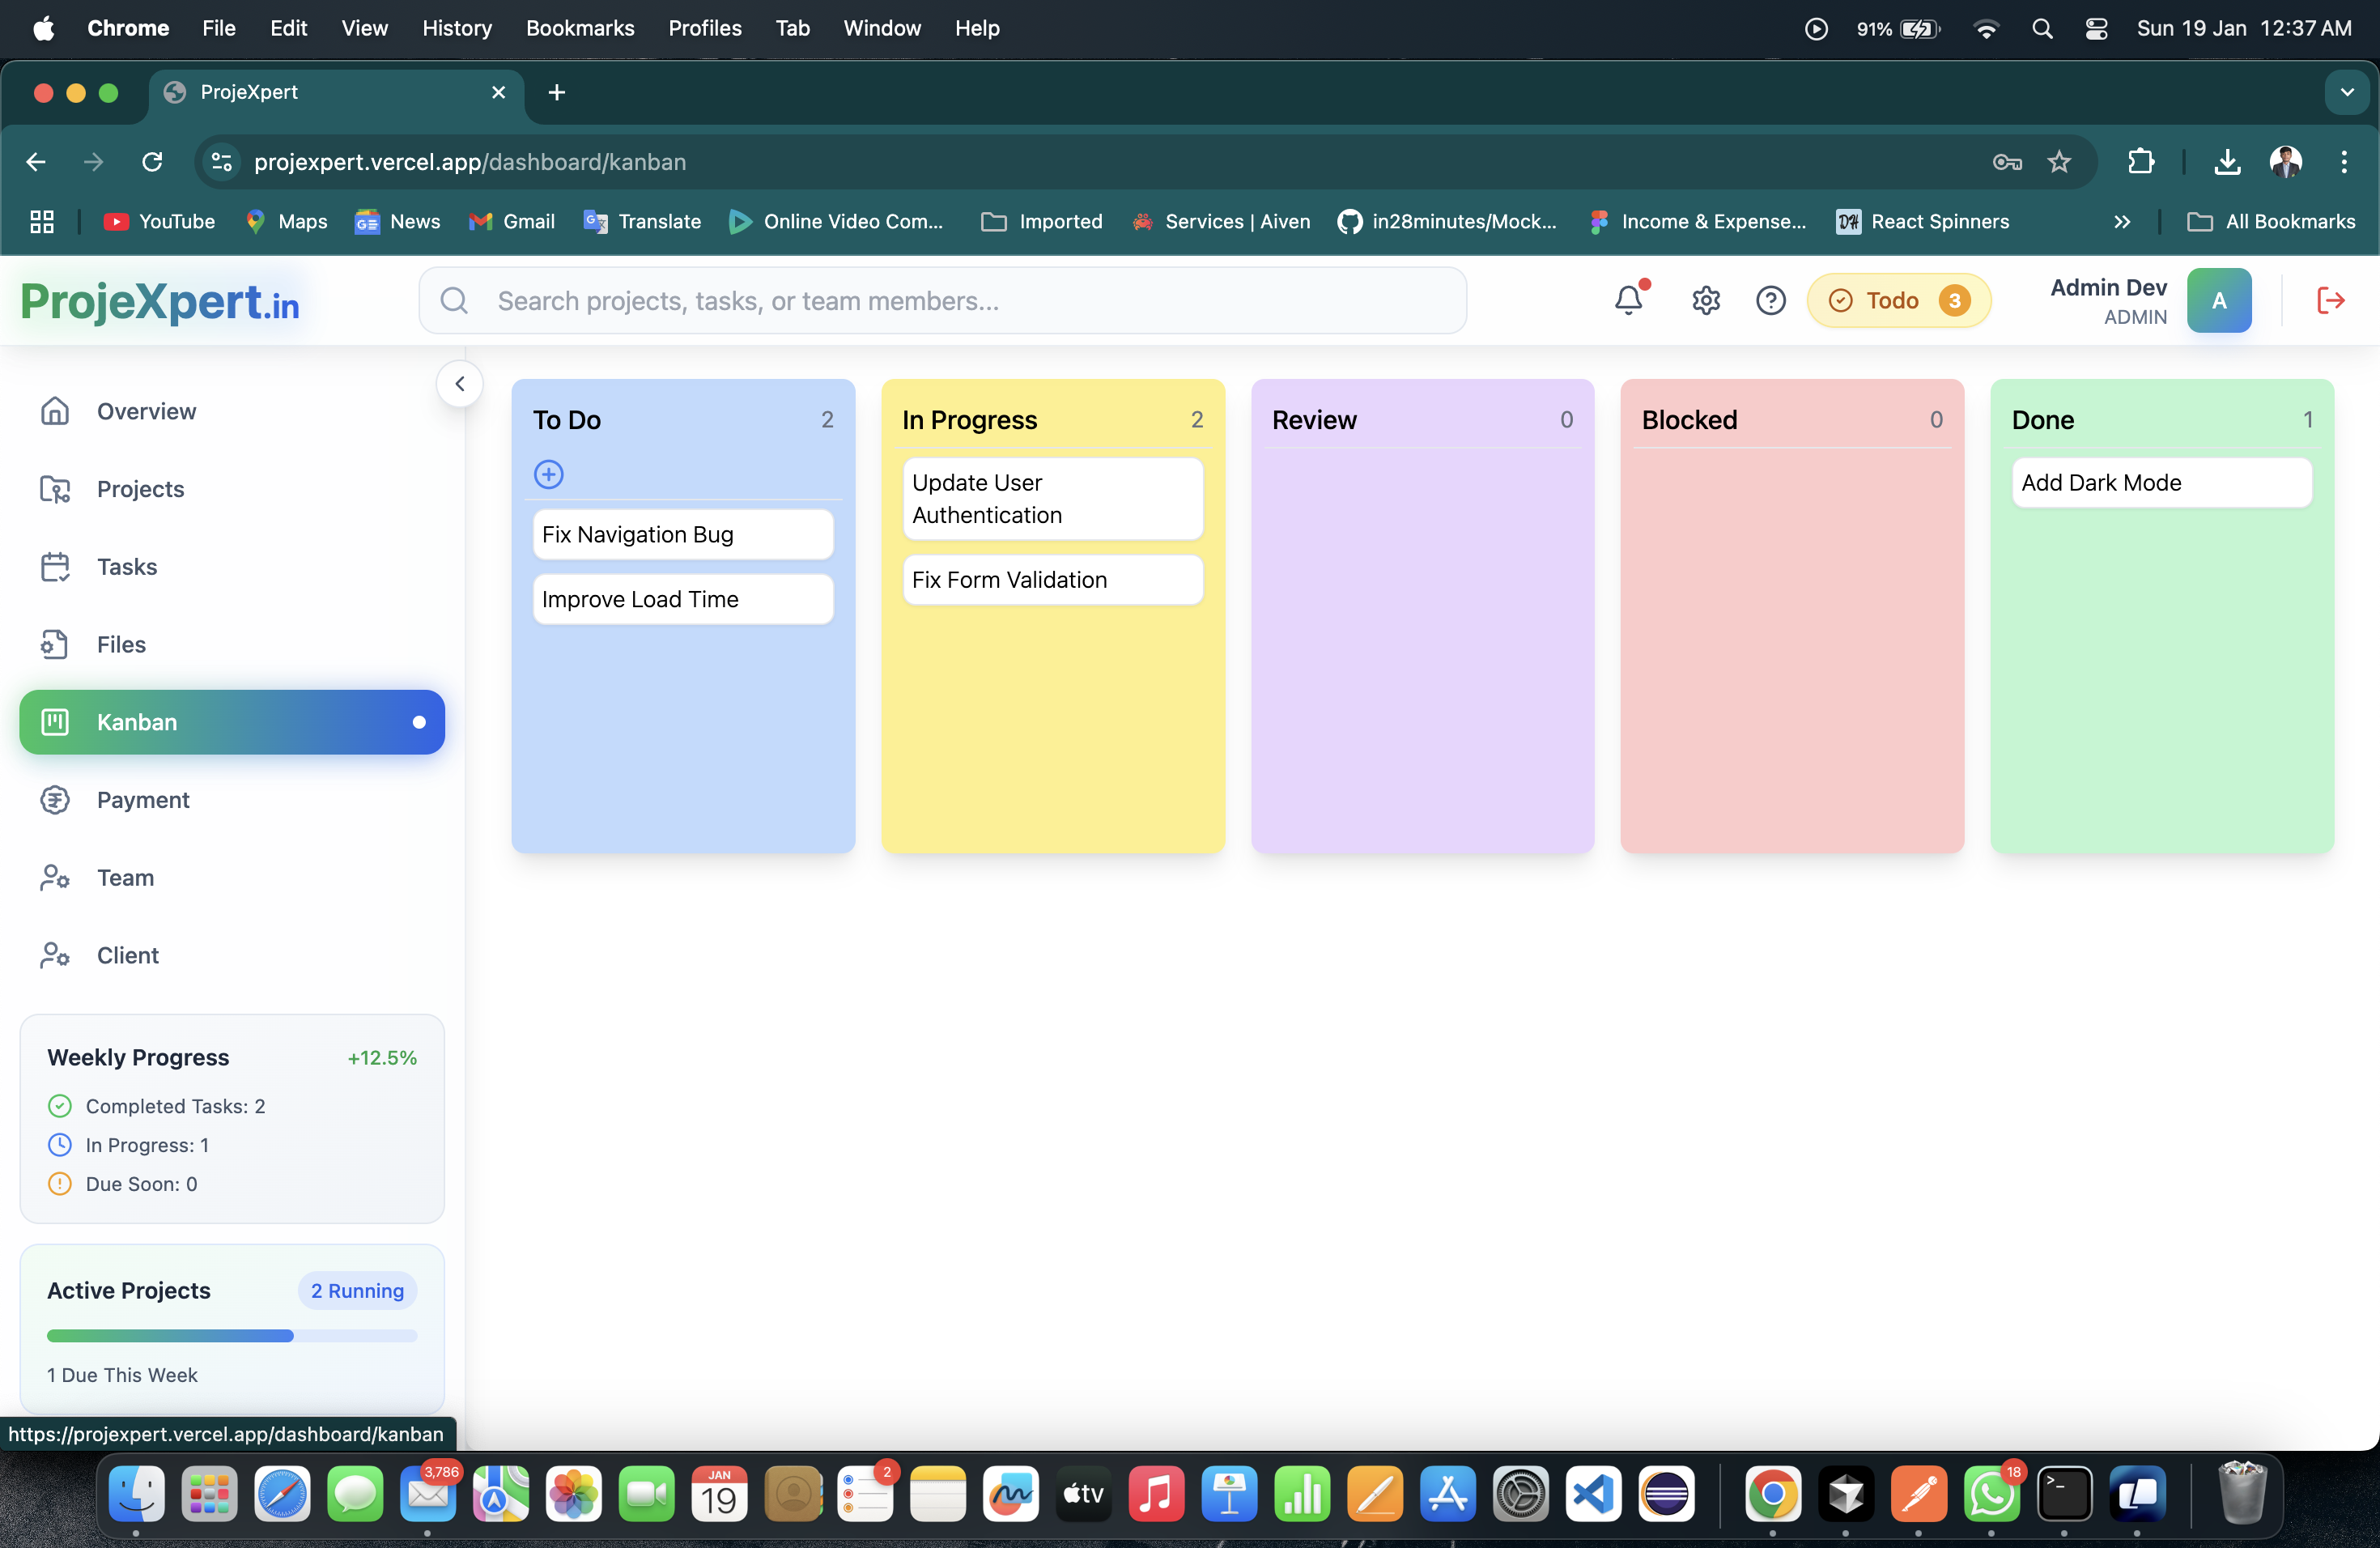The height and width of the screenshot is (1548, 2380).
Task: Click the search magnifier icon in search bar
Action: tap(454, 300)
